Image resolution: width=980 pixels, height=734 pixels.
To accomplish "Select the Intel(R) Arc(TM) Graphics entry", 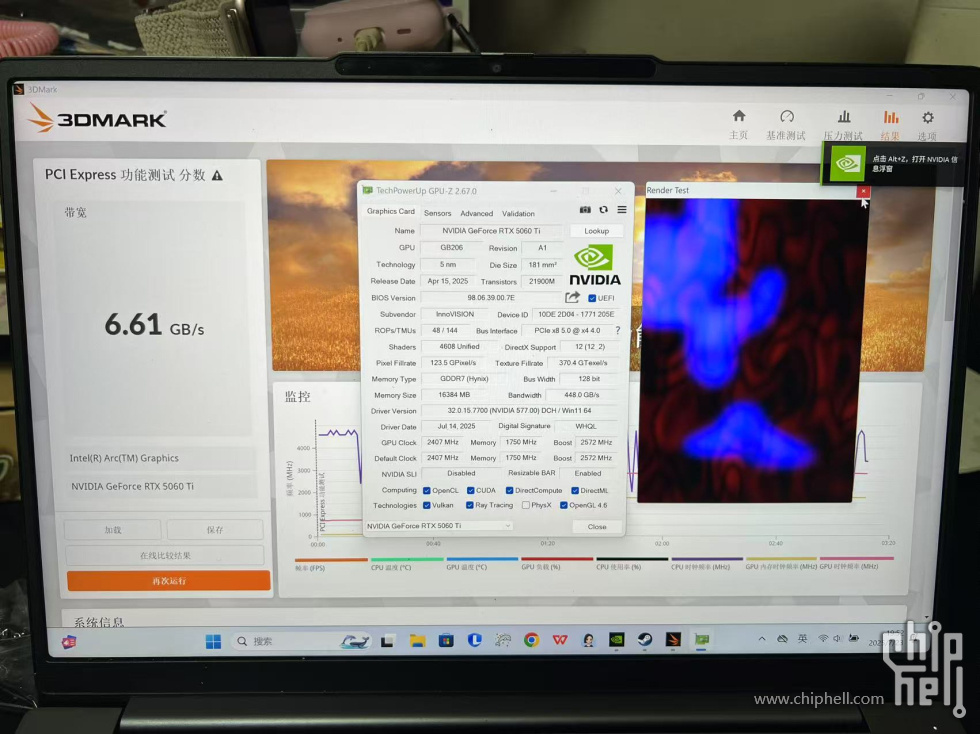I will tap(161, 458).
